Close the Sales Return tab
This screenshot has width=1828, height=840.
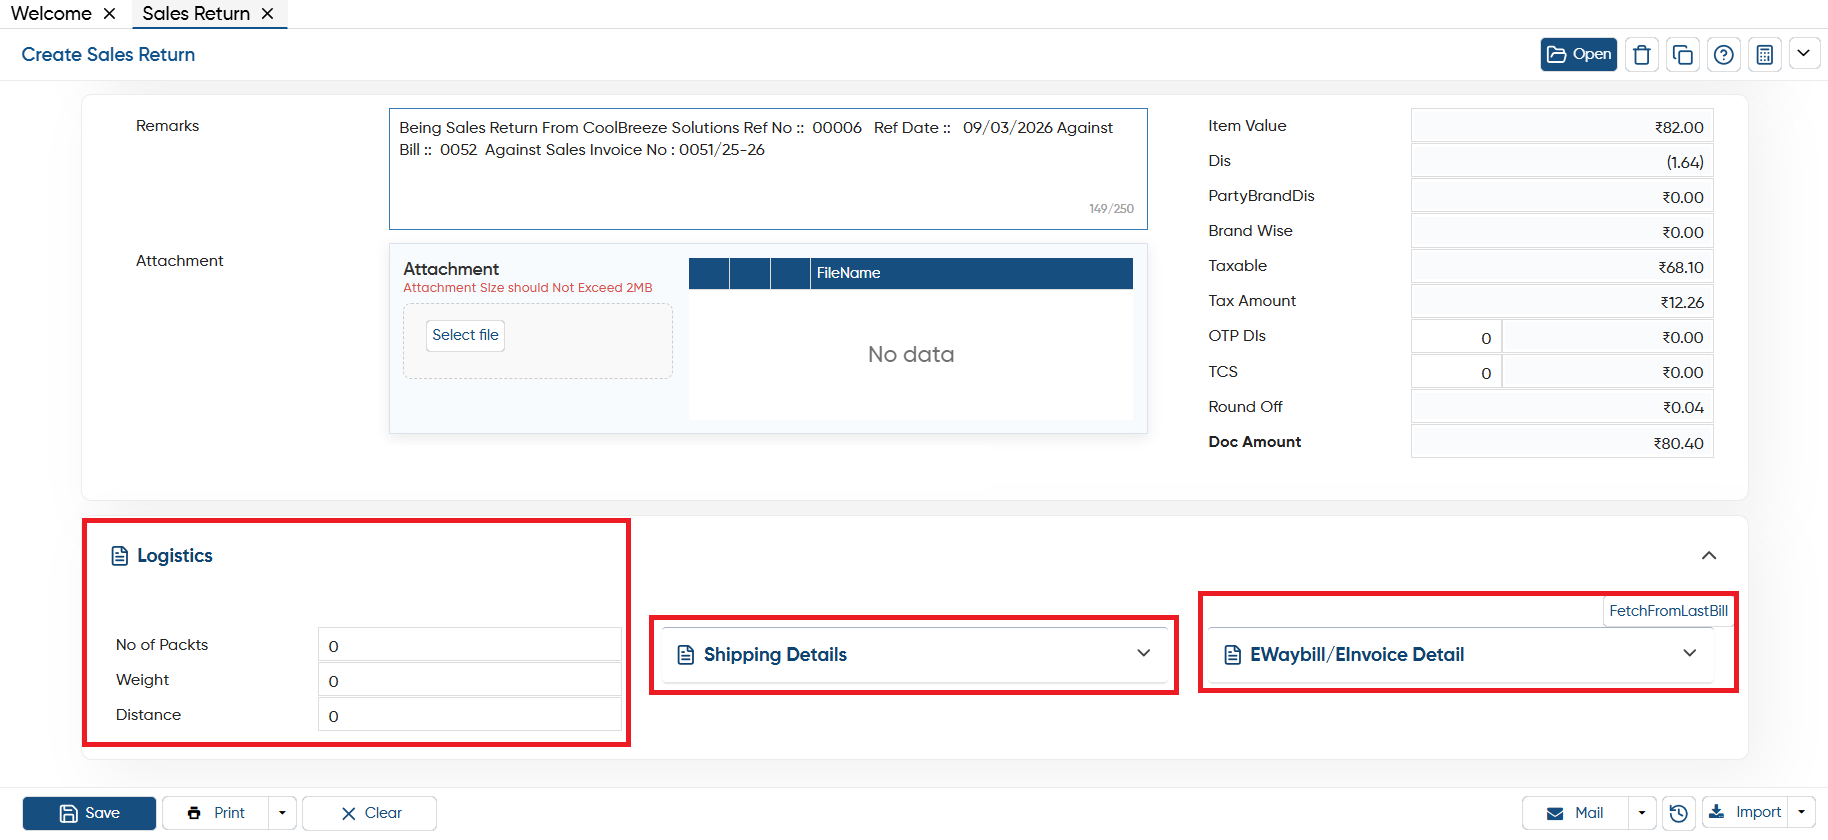pyautogui.click(x=267, y=13)
